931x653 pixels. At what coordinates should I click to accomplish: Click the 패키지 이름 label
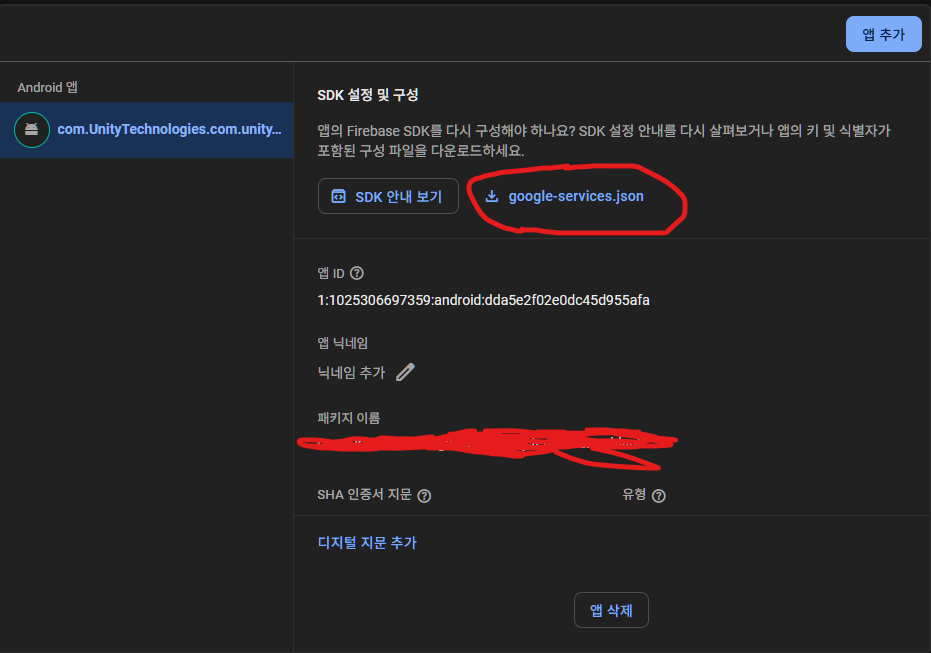pos(349,418)
